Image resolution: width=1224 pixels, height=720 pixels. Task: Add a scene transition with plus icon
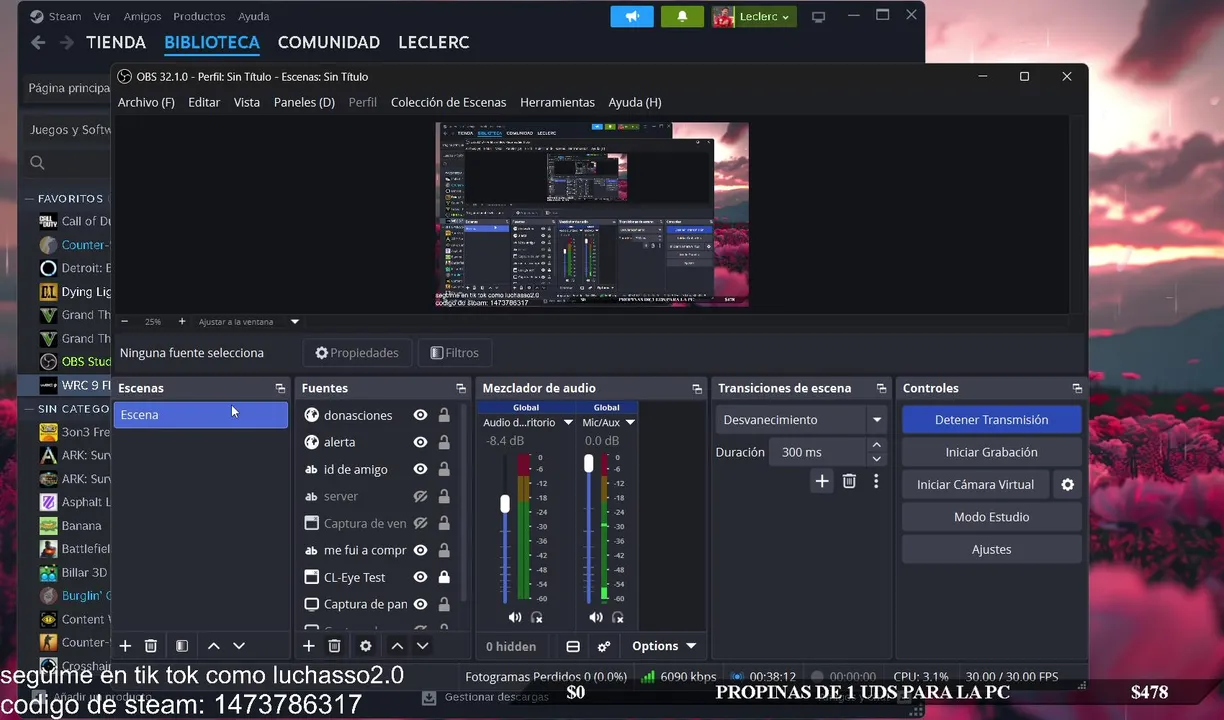point(822,481)
